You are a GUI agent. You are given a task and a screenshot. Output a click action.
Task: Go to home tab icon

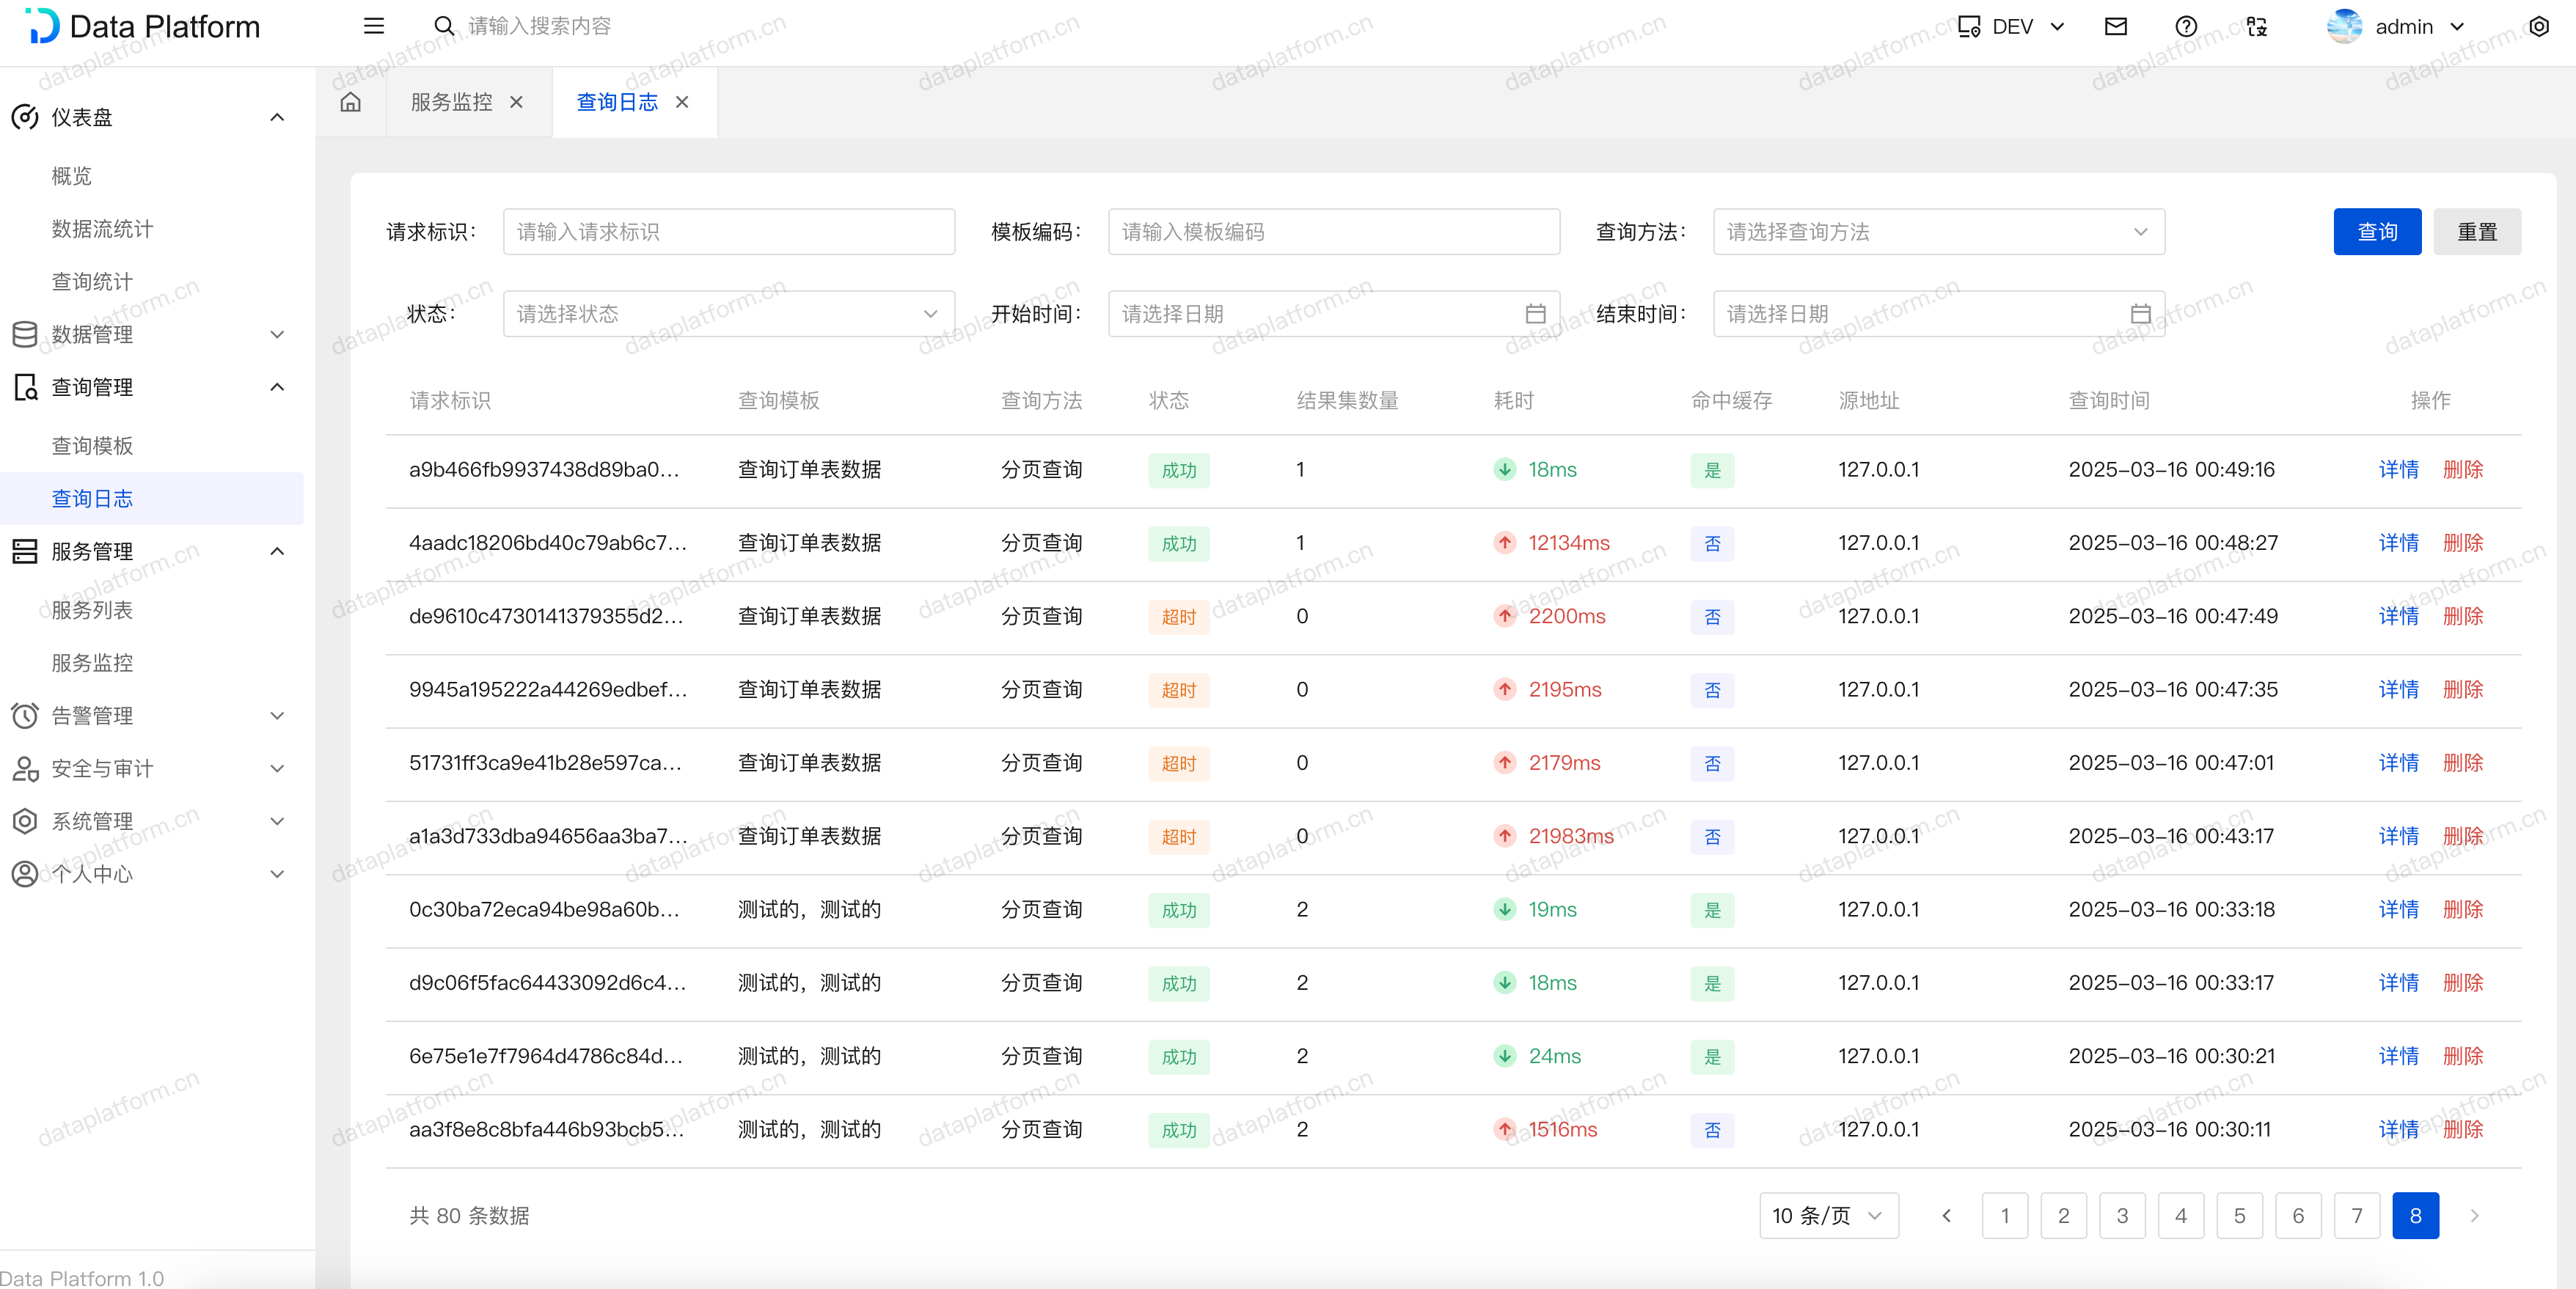point(350,102)
